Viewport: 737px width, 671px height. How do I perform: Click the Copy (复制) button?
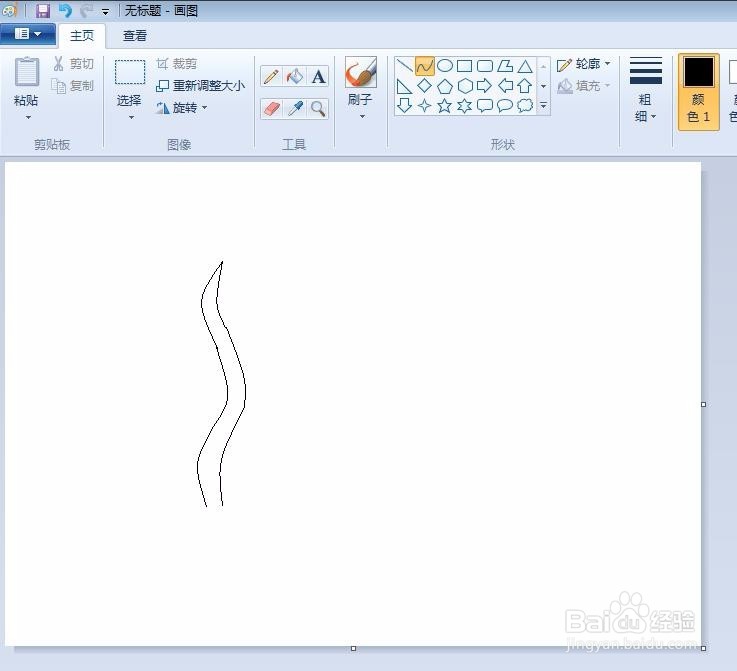(x=73, y=86)
